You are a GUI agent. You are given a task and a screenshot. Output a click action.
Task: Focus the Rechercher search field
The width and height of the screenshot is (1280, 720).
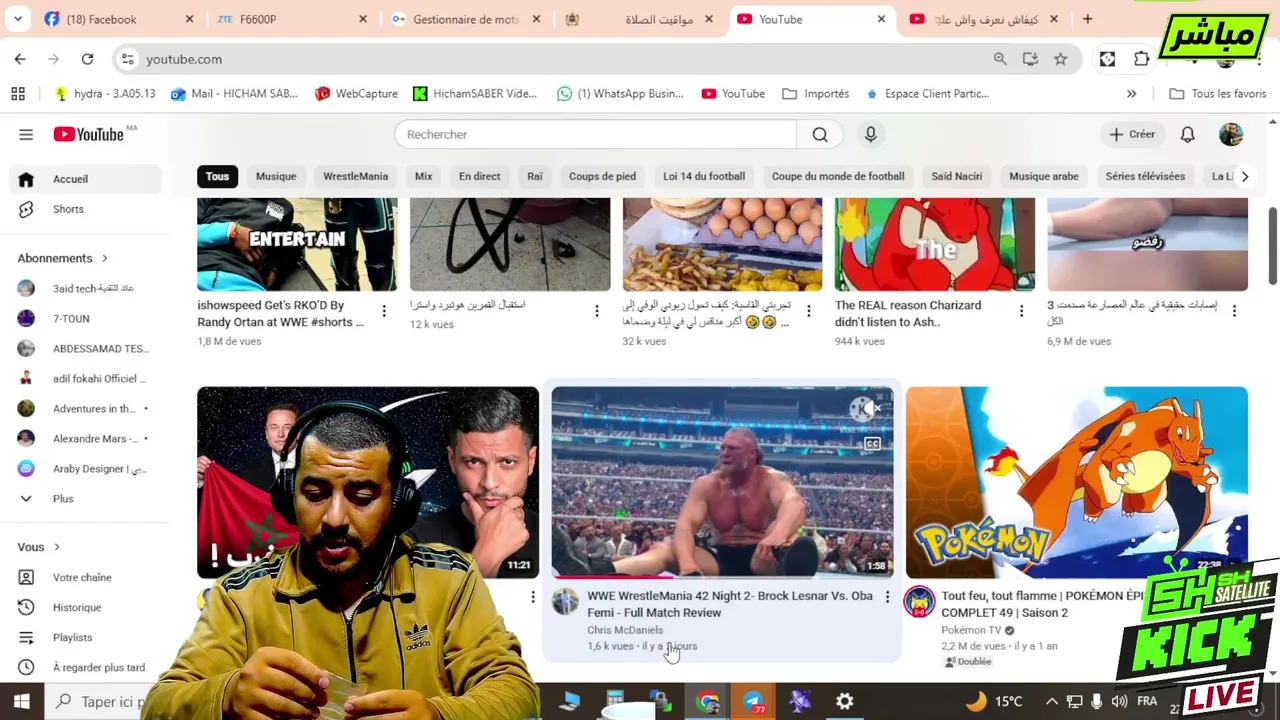click(596, 134)
